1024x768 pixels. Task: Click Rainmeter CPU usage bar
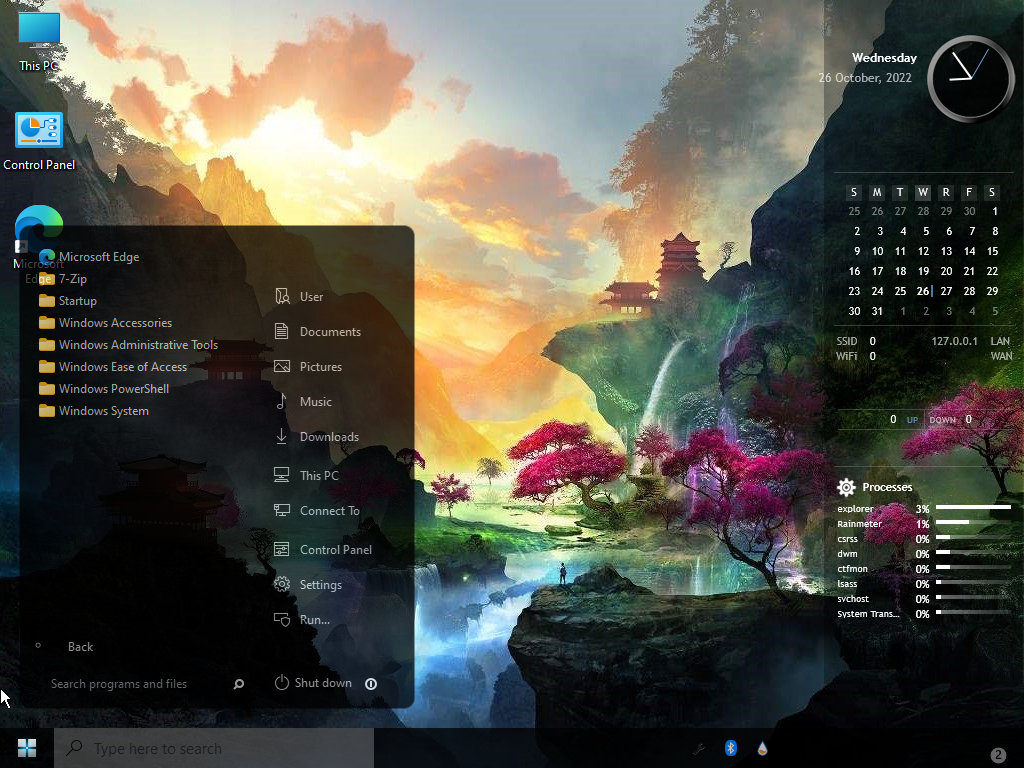(x=973, y=522)
